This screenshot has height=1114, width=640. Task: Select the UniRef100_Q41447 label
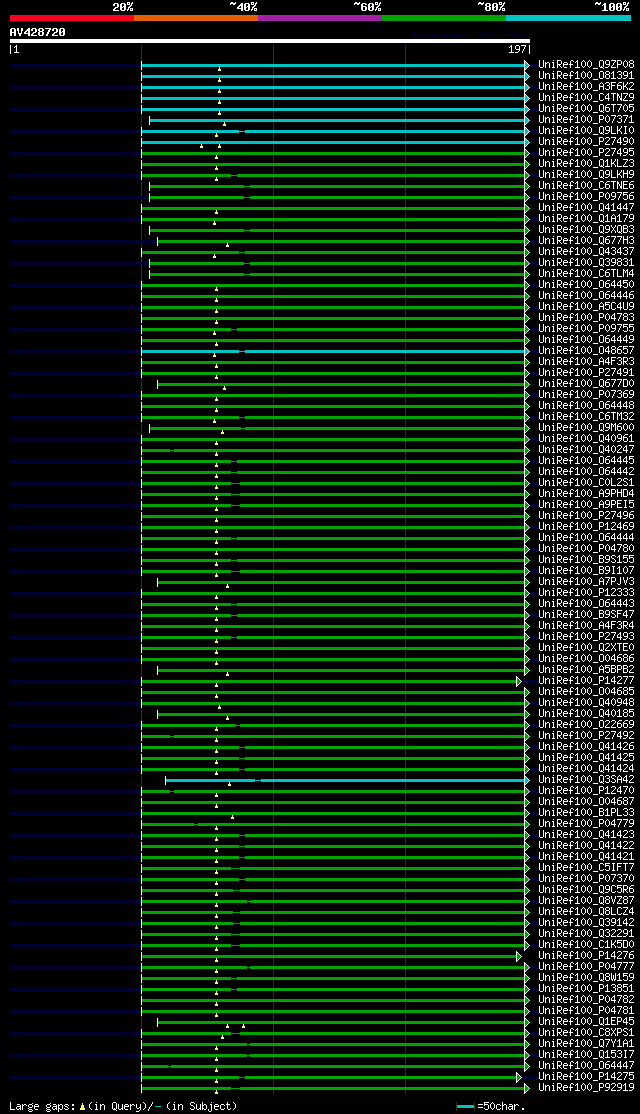[586, 207]
